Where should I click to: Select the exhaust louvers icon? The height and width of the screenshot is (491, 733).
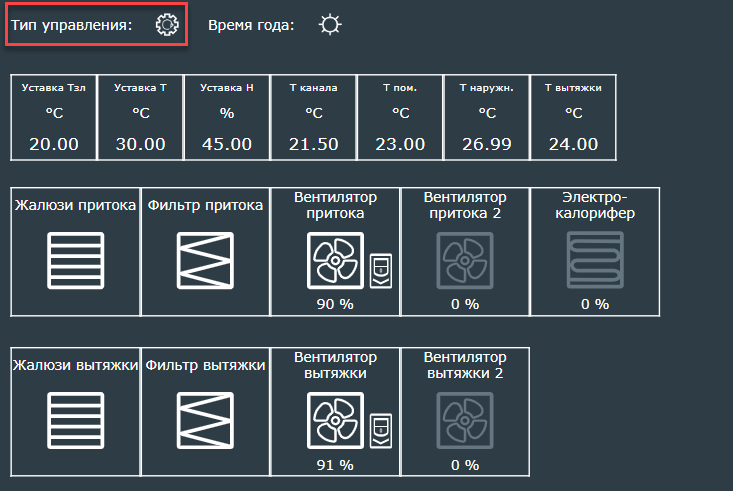(75, 419)
